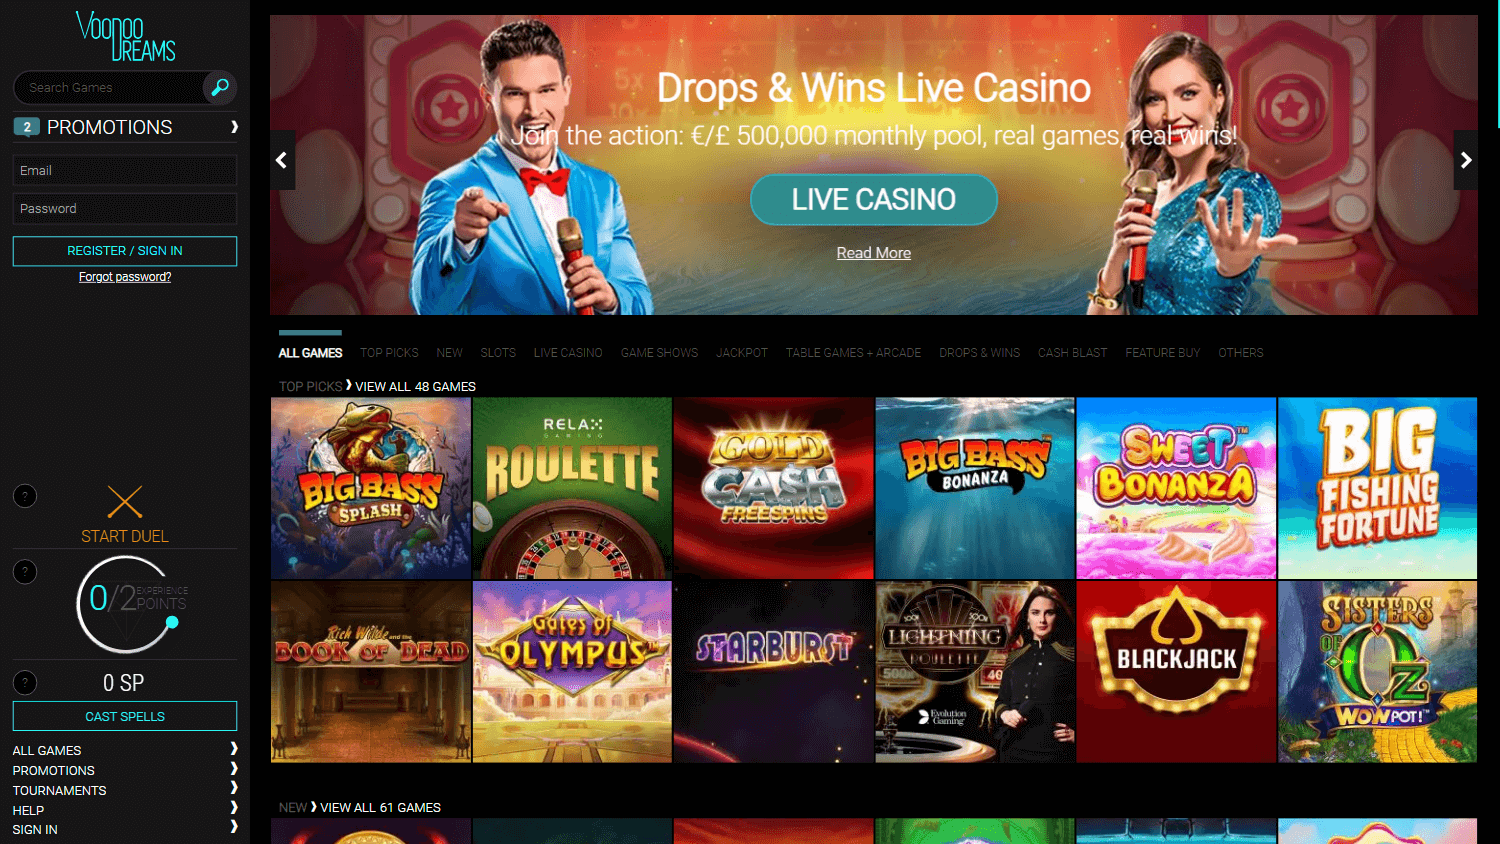
Task: Click the Email input field
Action: click(x=125, y=171)
